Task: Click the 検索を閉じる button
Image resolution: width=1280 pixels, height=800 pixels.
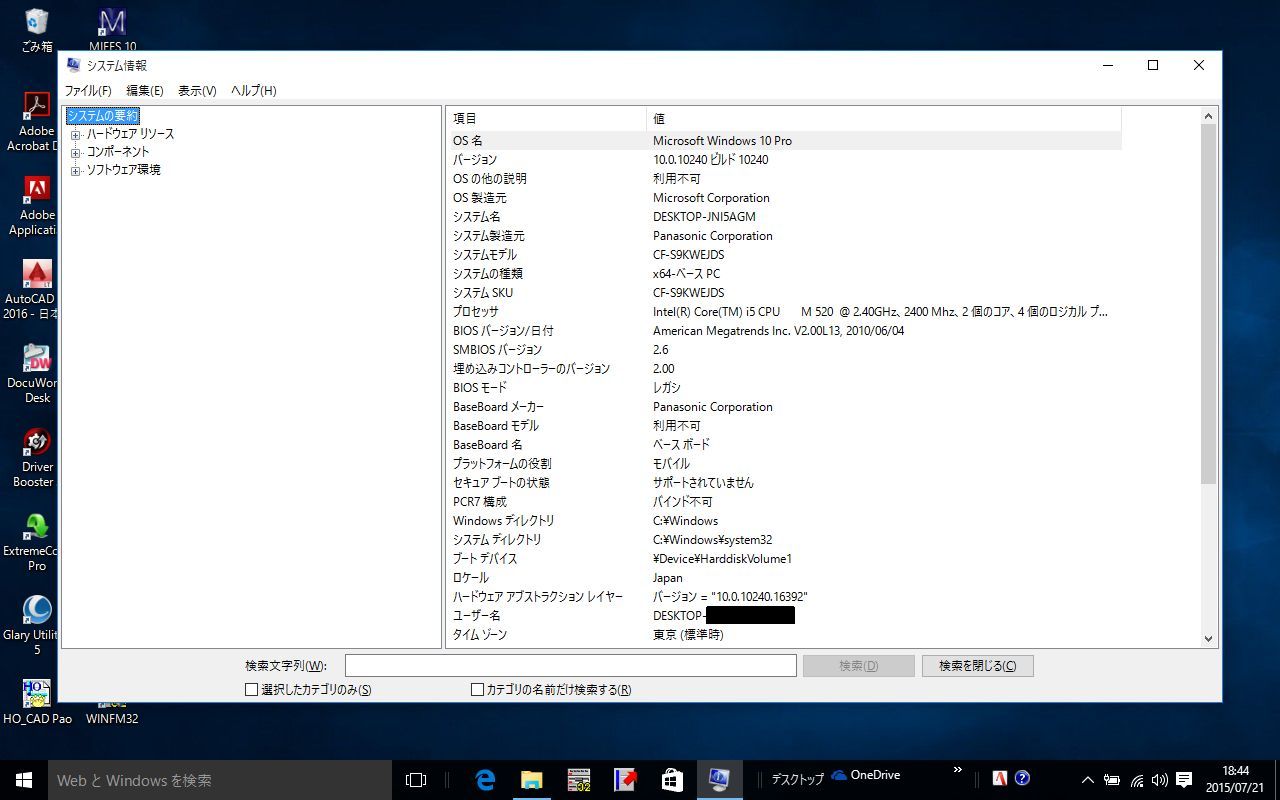Action: 977,666
